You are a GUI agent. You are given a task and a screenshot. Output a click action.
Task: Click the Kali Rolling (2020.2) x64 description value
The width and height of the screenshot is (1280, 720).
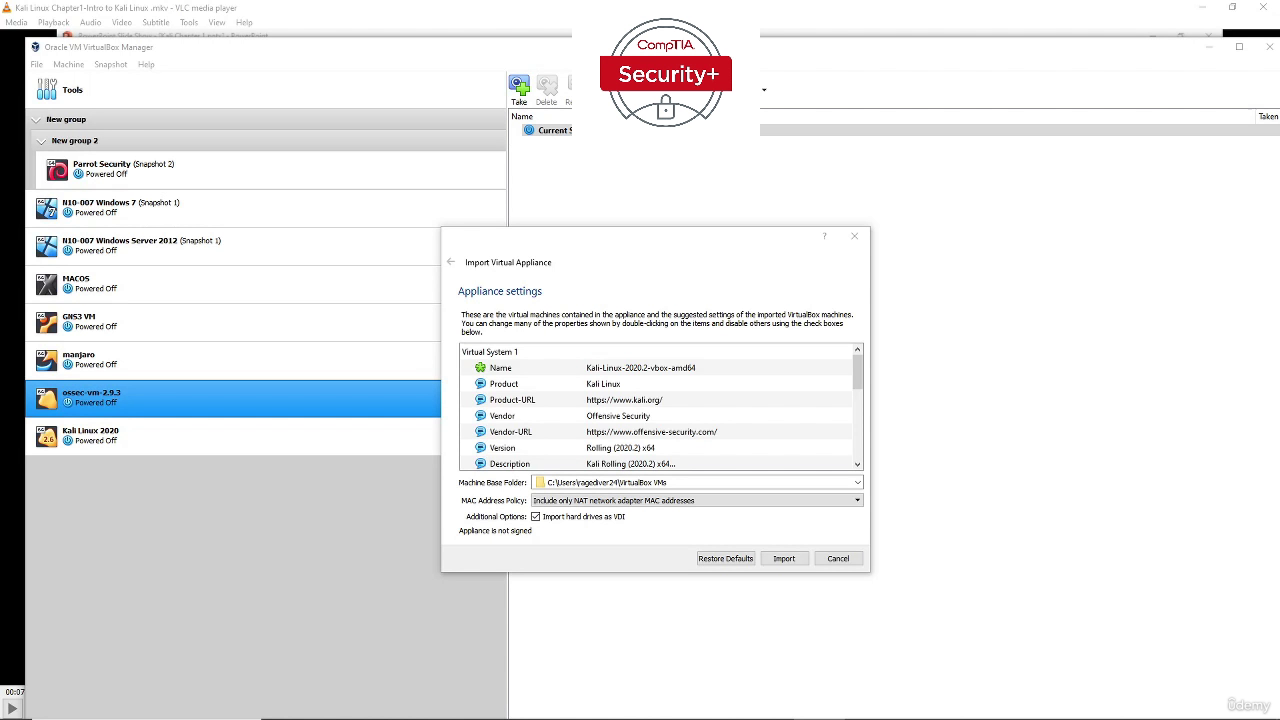(631, 464)
